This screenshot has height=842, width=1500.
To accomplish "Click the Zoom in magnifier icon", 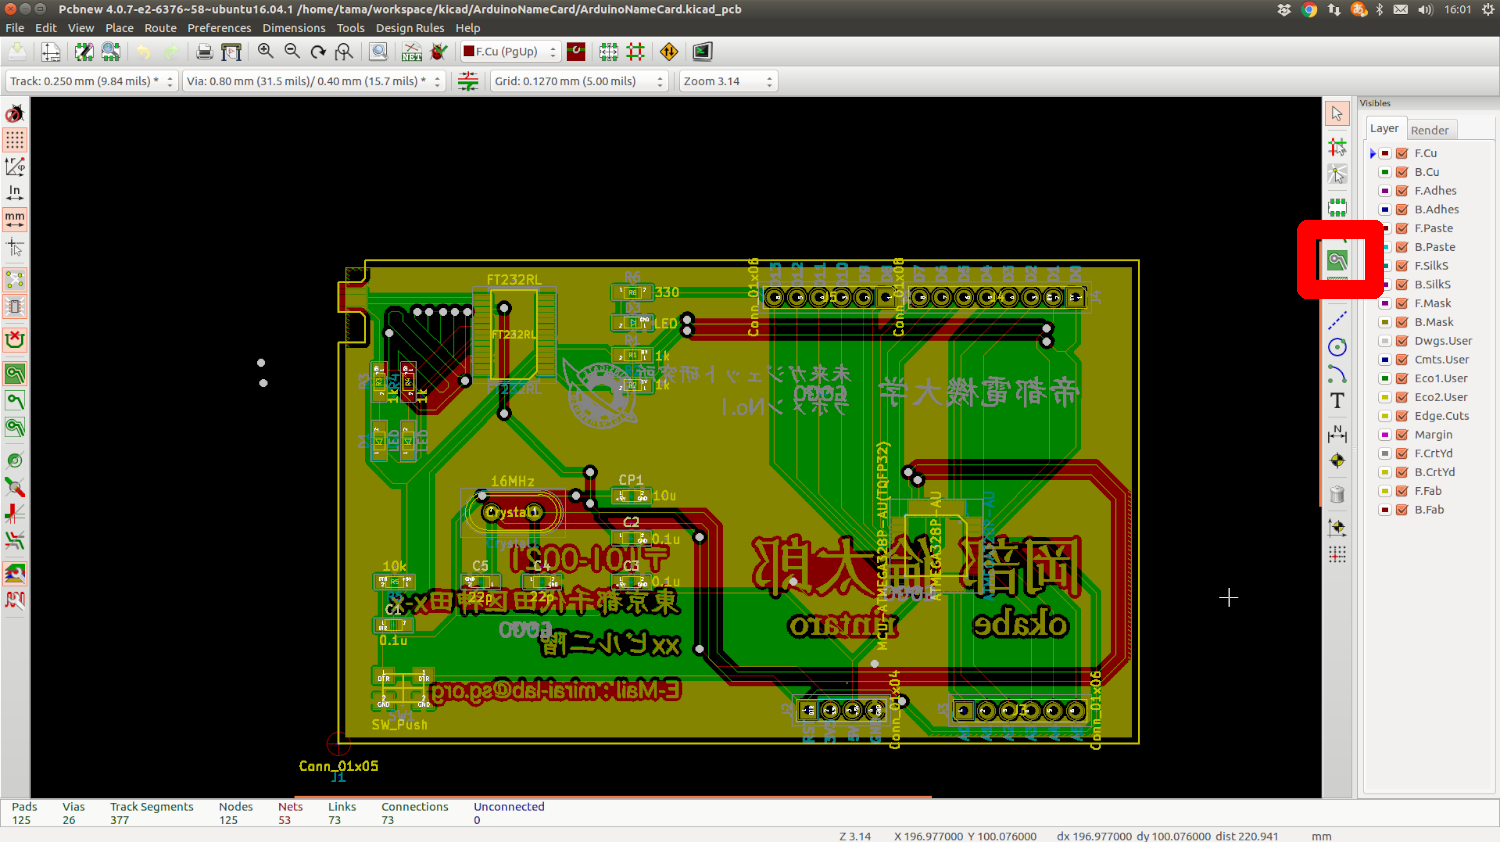I will tap(266, 52).
